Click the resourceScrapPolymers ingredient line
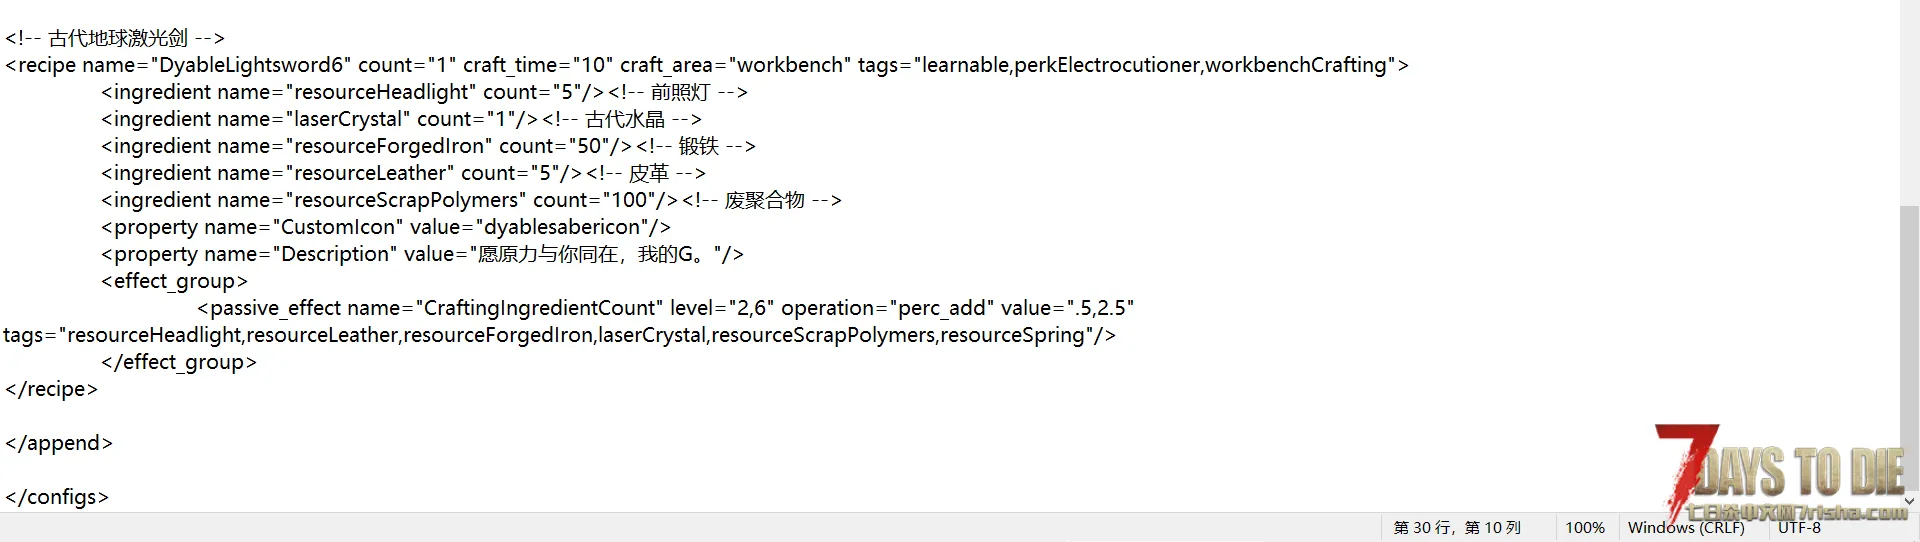This screenshot has height=542, width=1920. pyautogui.click(x=471, y=200)
